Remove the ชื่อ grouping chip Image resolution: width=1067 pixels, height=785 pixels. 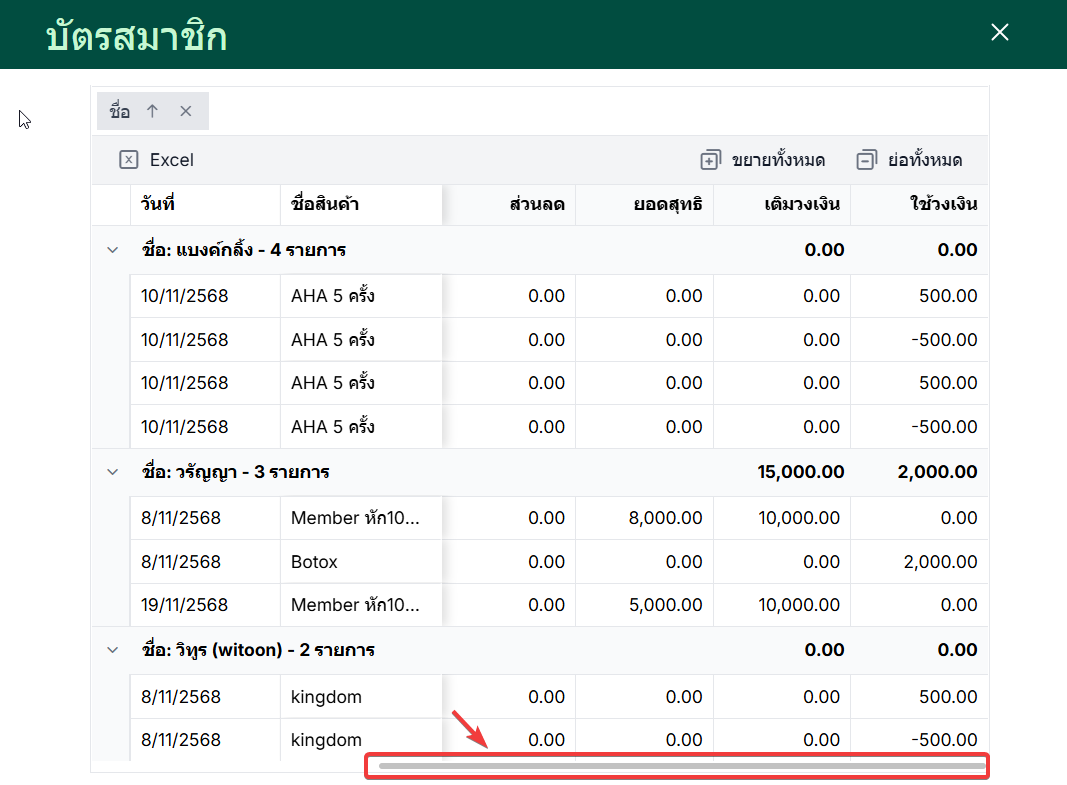[x=185, y=111]
